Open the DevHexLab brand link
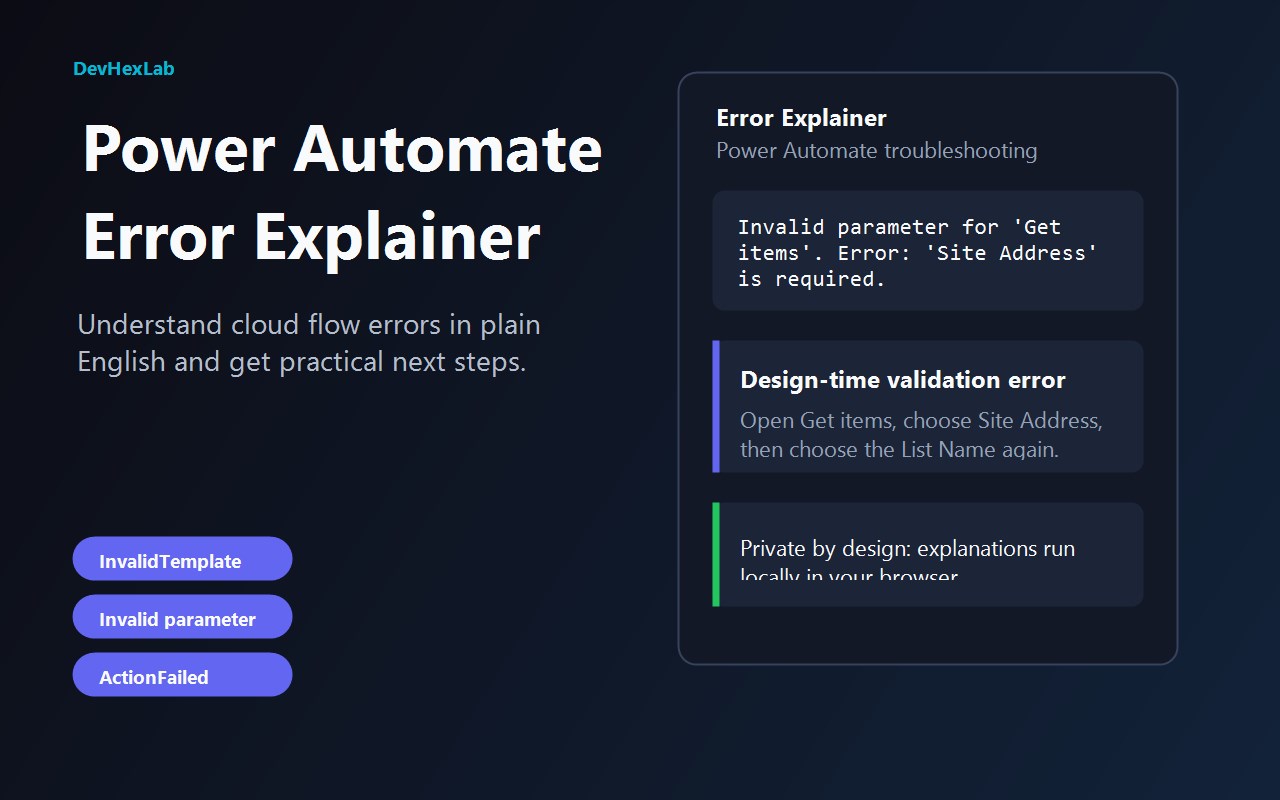 [124, 69]
